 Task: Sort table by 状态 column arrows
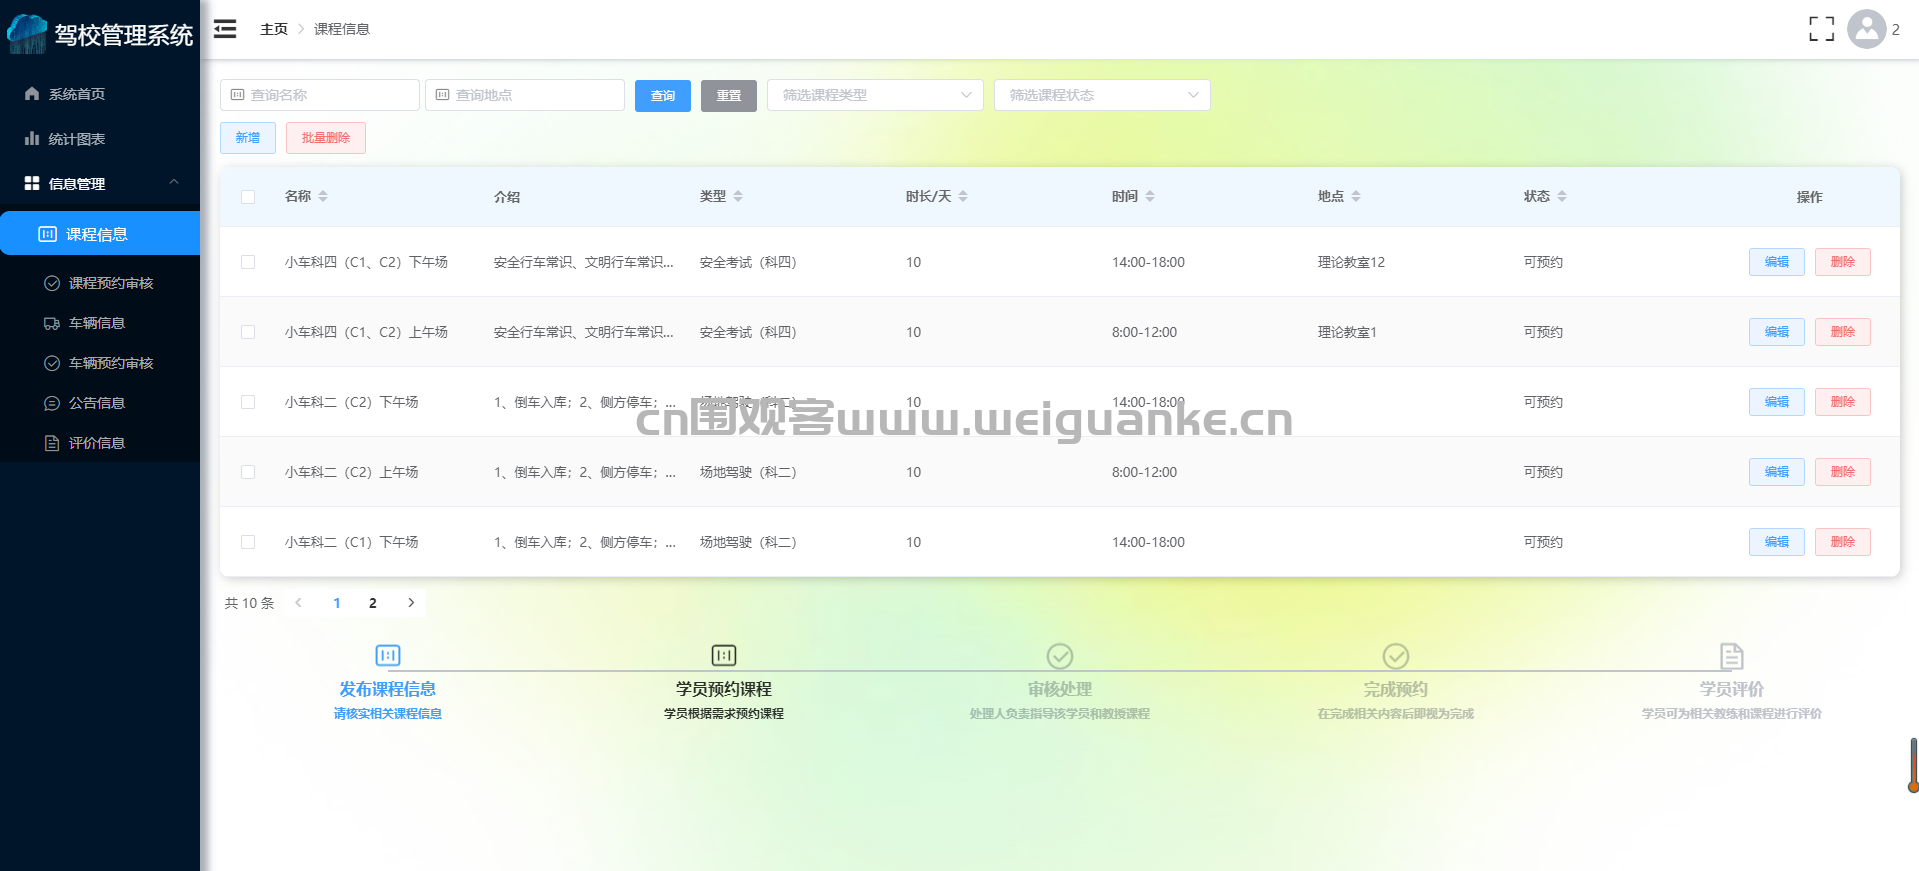click(x=1562, y=196)
